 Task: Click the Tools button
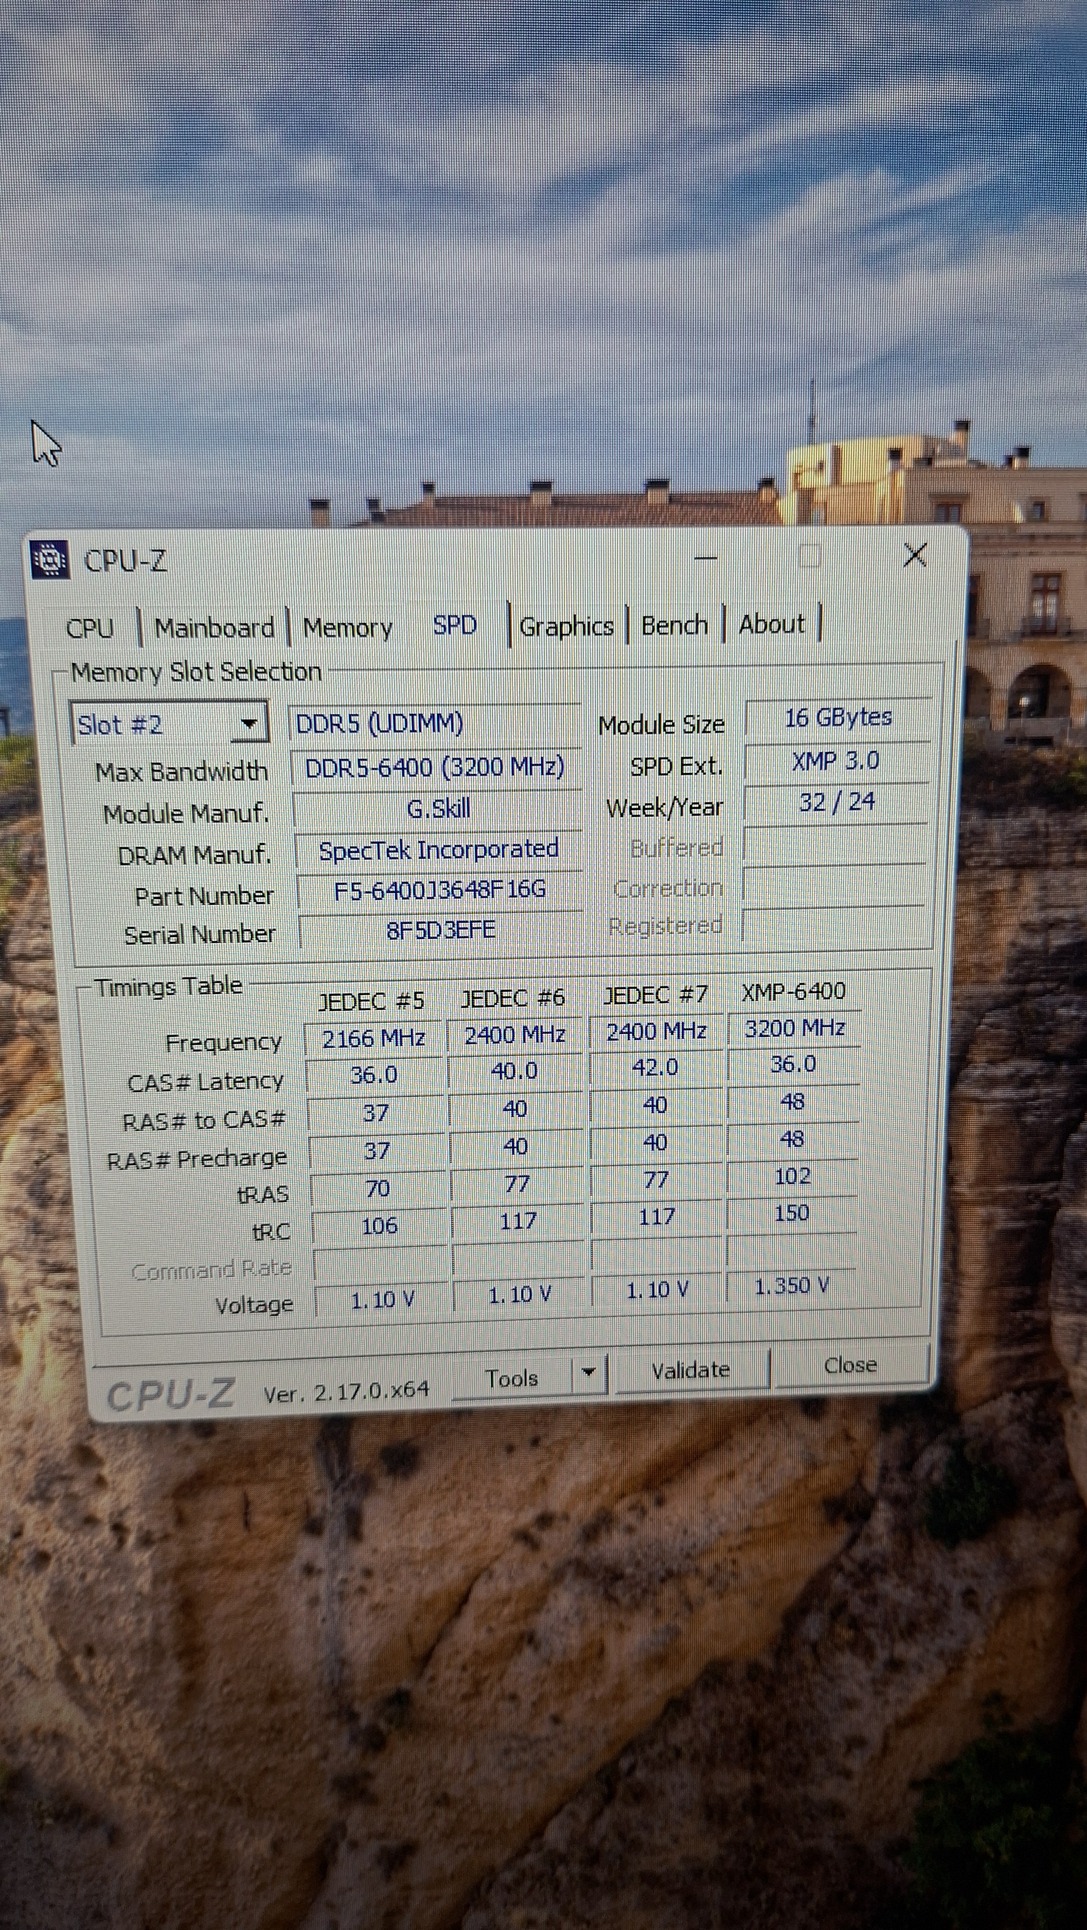[x=512, y=1378]
